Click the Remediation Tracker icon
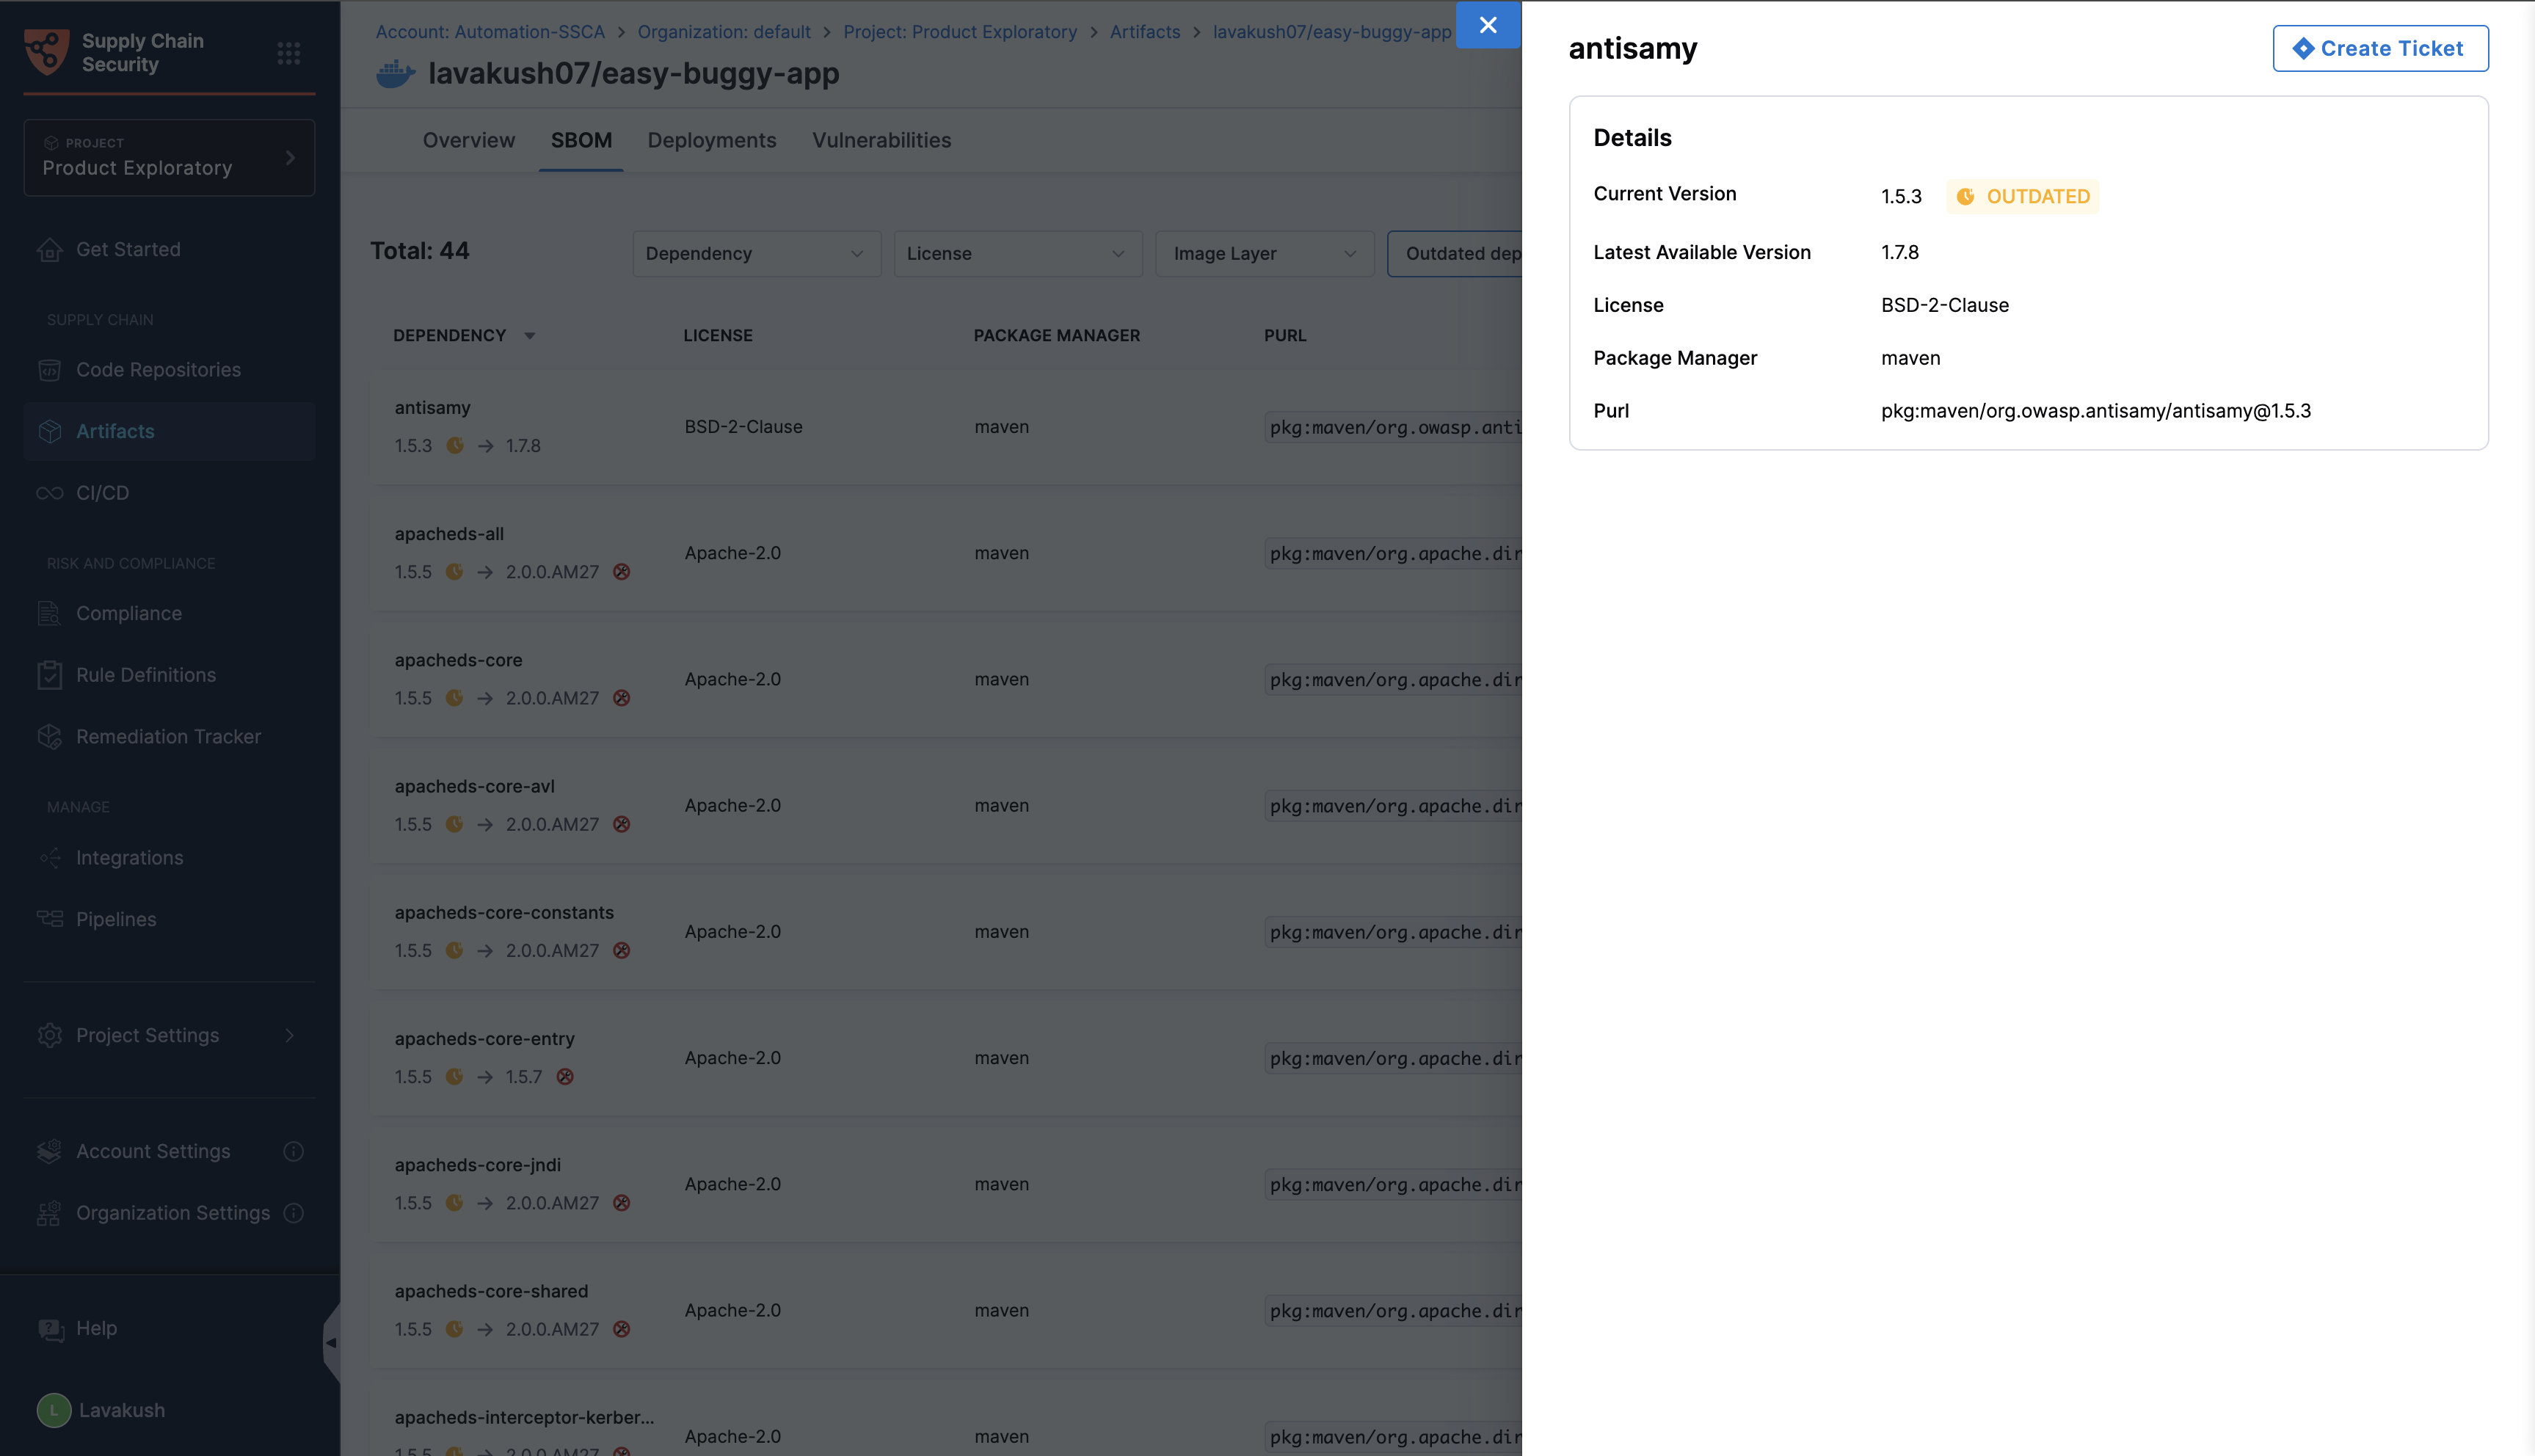 point(50,737)
